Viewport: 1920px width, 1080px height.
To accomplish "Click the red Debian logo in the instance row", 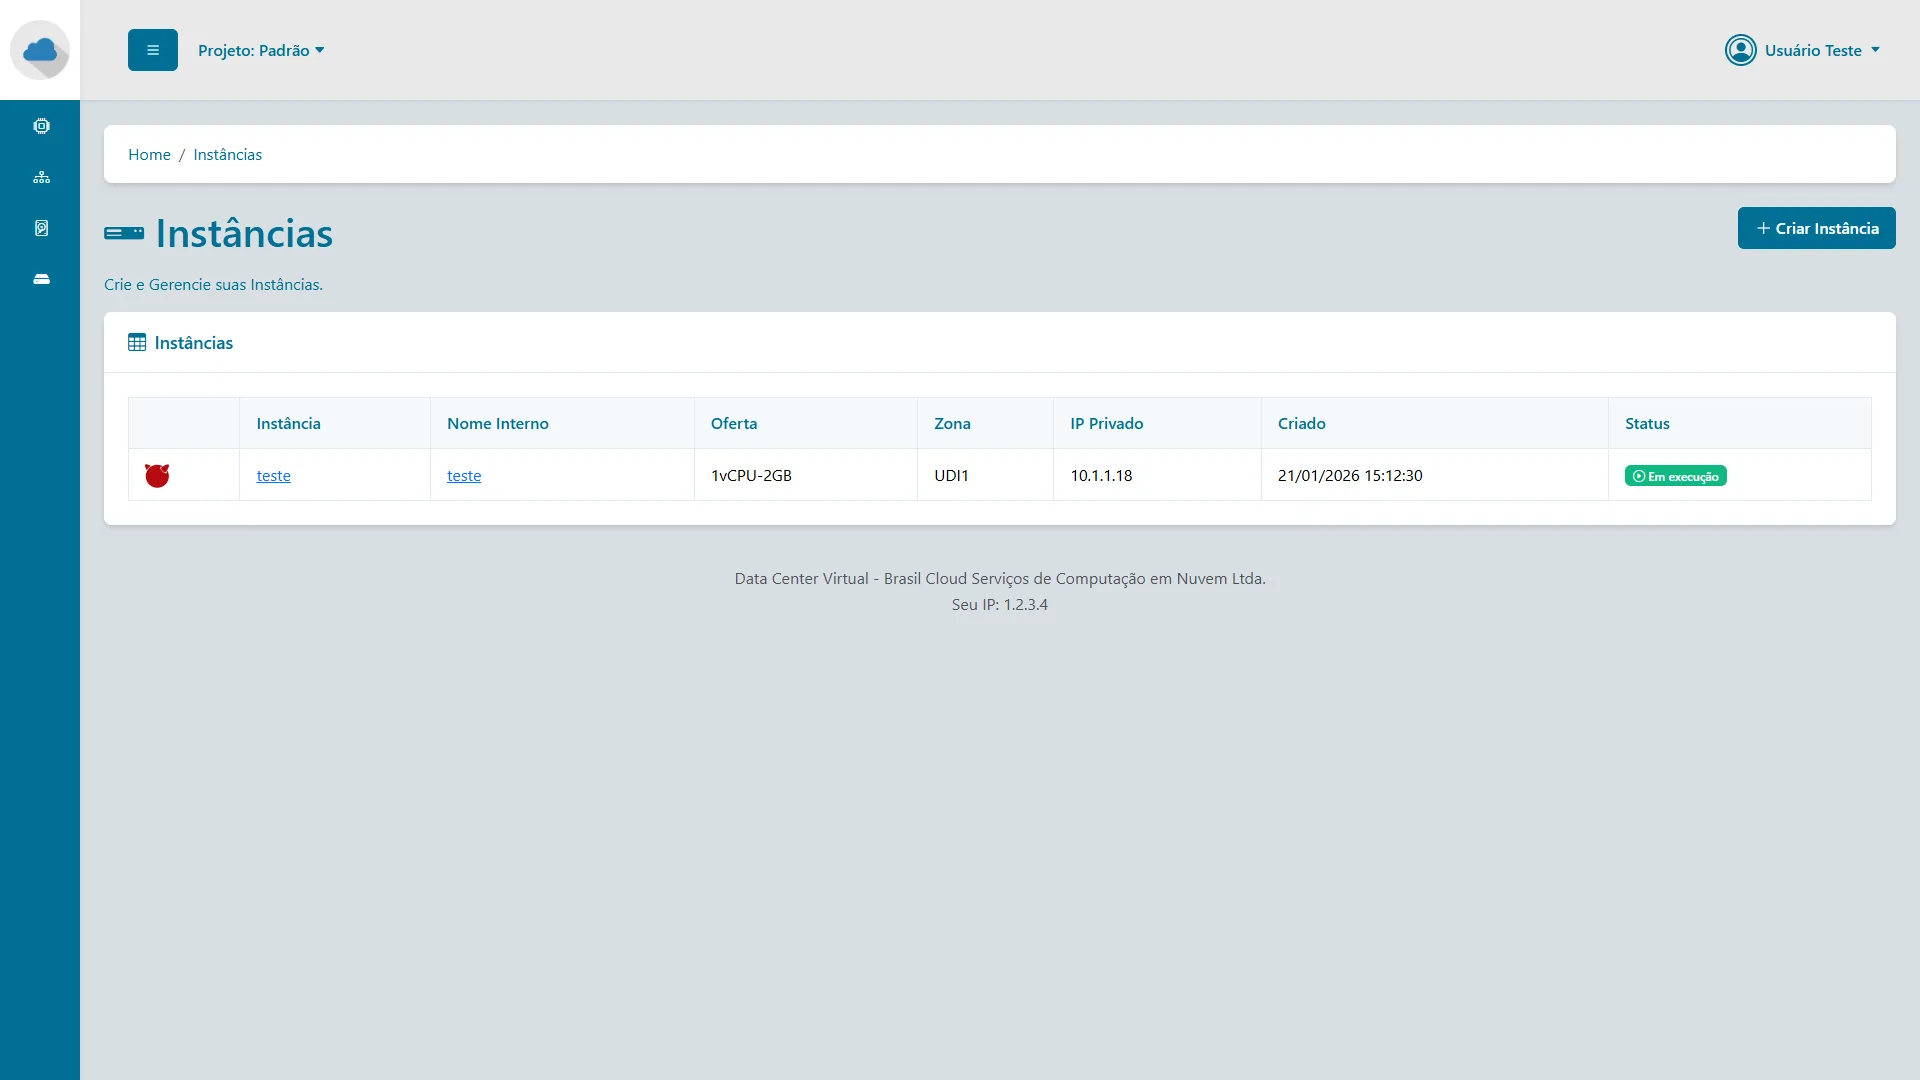I will click(x=157, y=476).
